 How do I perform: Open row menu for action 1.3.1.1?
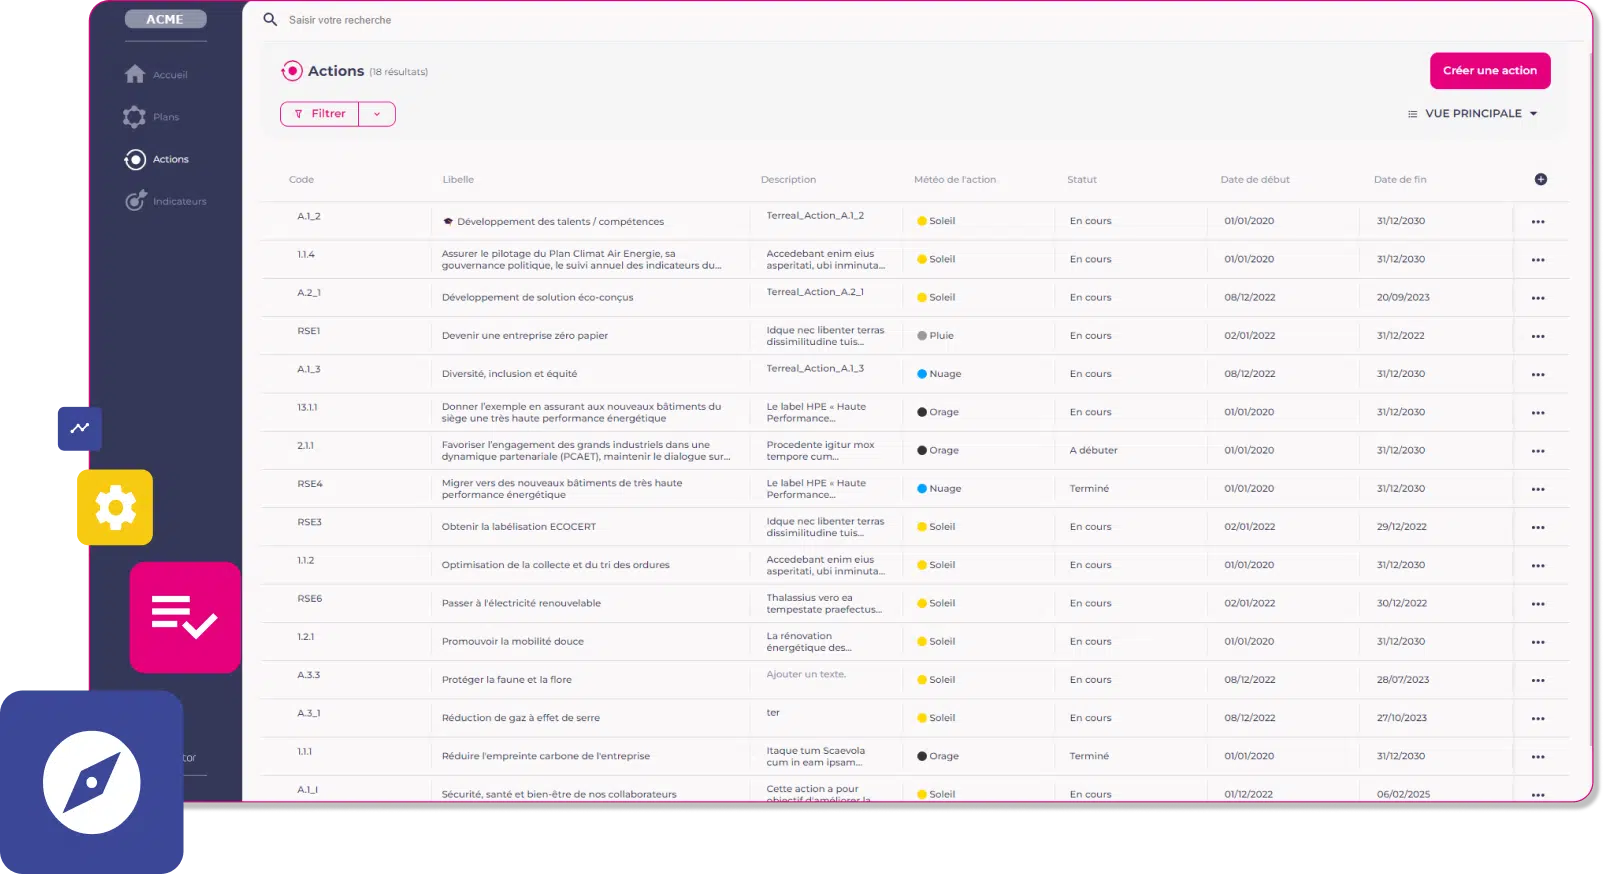pos(1538,413)
